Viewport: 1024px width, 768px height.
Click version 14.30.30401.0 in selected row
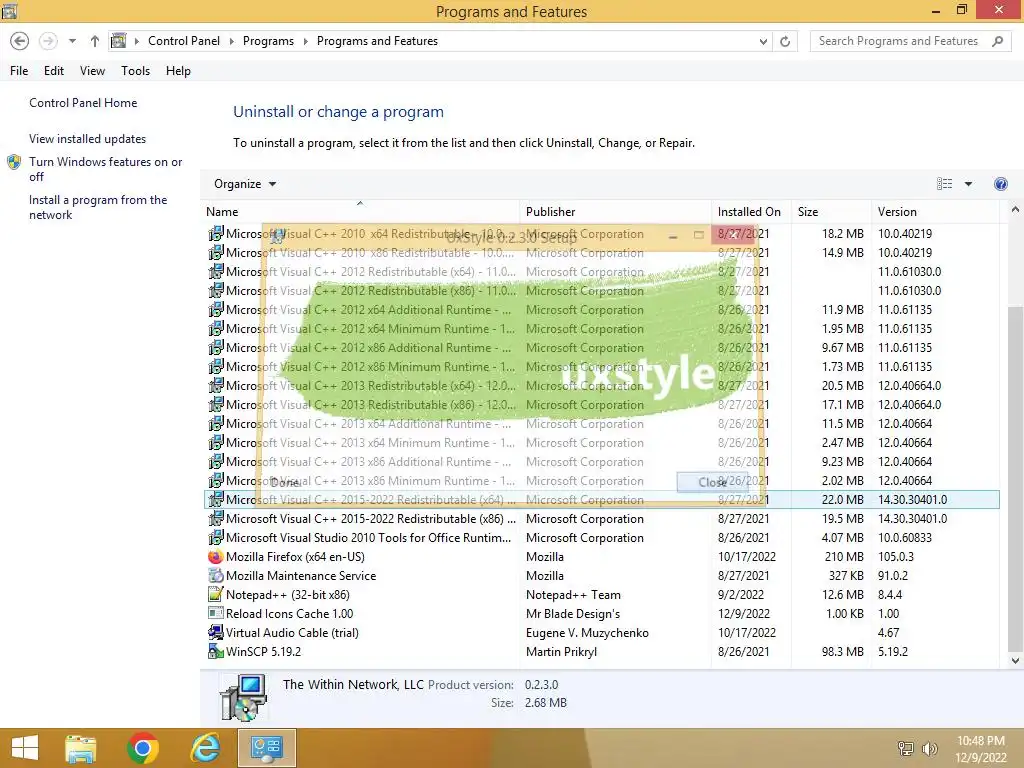(912, 500)
